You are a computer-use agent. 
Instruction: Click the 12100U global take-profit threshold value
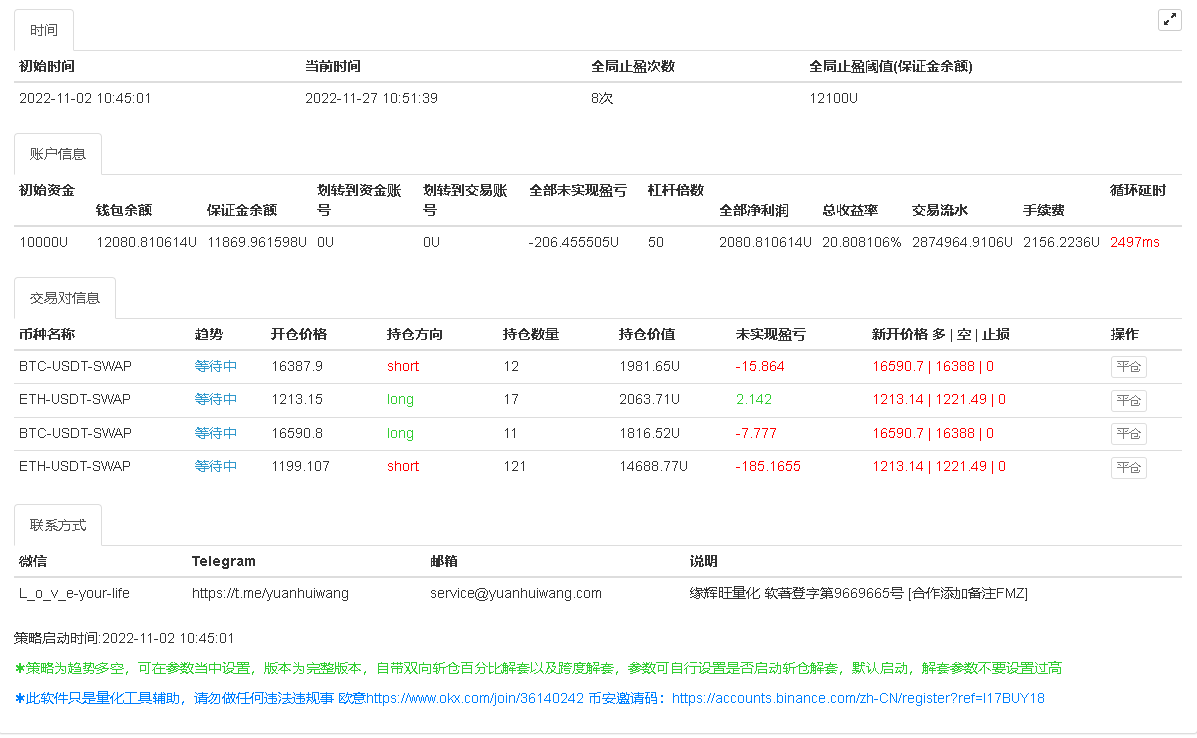pos(833,98)
